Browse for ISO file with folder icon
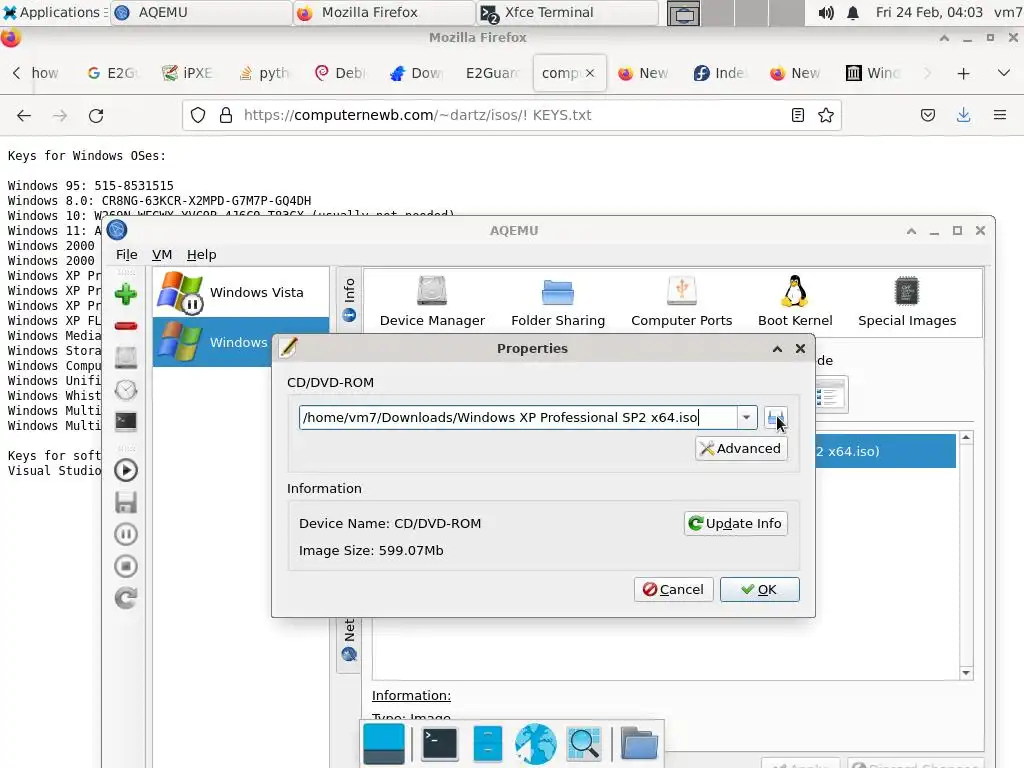1024x768 pixels. tap(775, 417)
